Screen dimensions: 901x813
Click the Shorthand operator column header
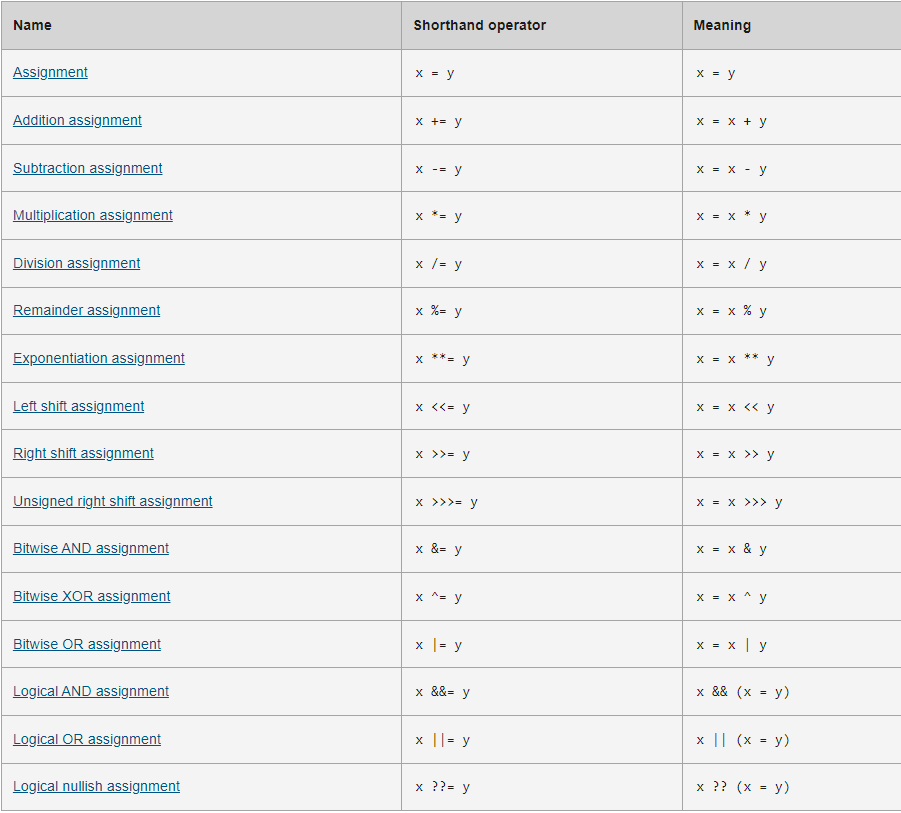pyautogui.click(x=479, y=25)
